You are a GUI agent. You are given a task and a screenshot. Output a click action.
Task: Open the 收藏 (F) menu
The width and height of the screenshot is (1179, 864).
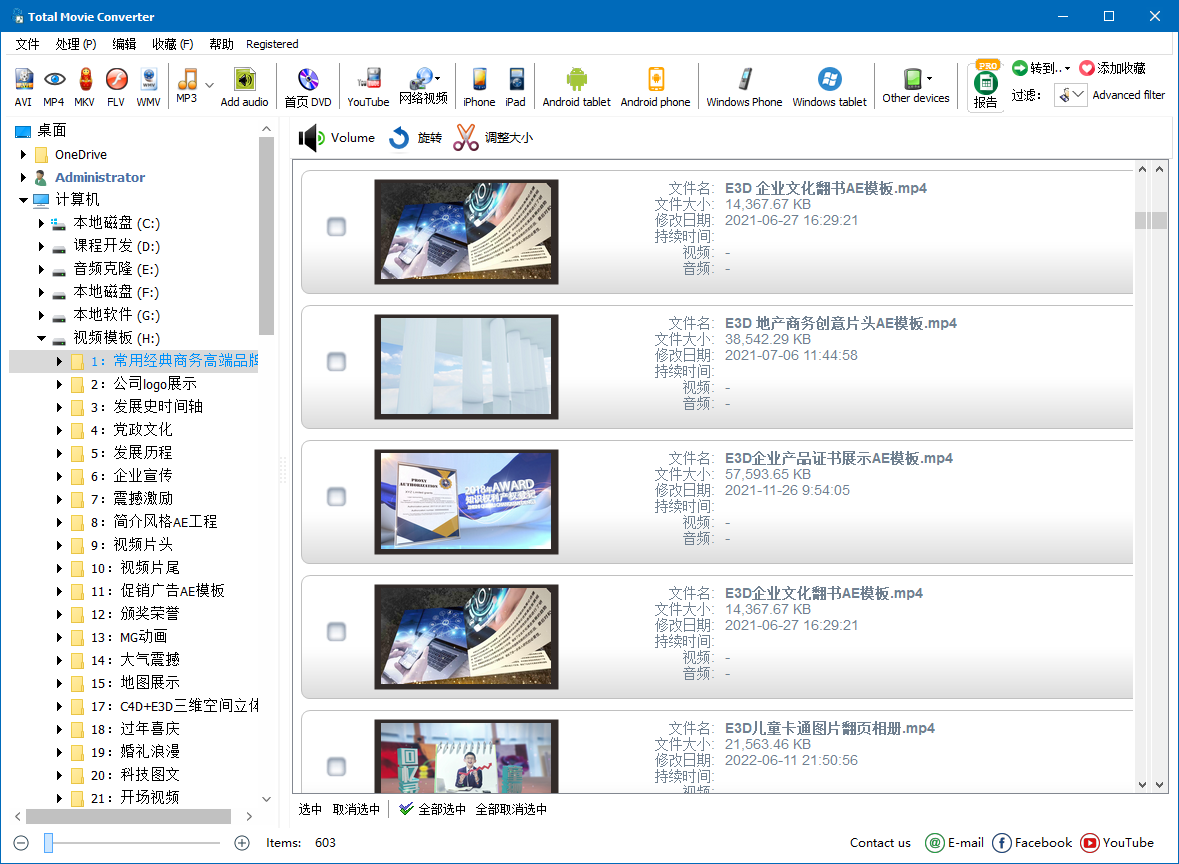coord(172,44)
